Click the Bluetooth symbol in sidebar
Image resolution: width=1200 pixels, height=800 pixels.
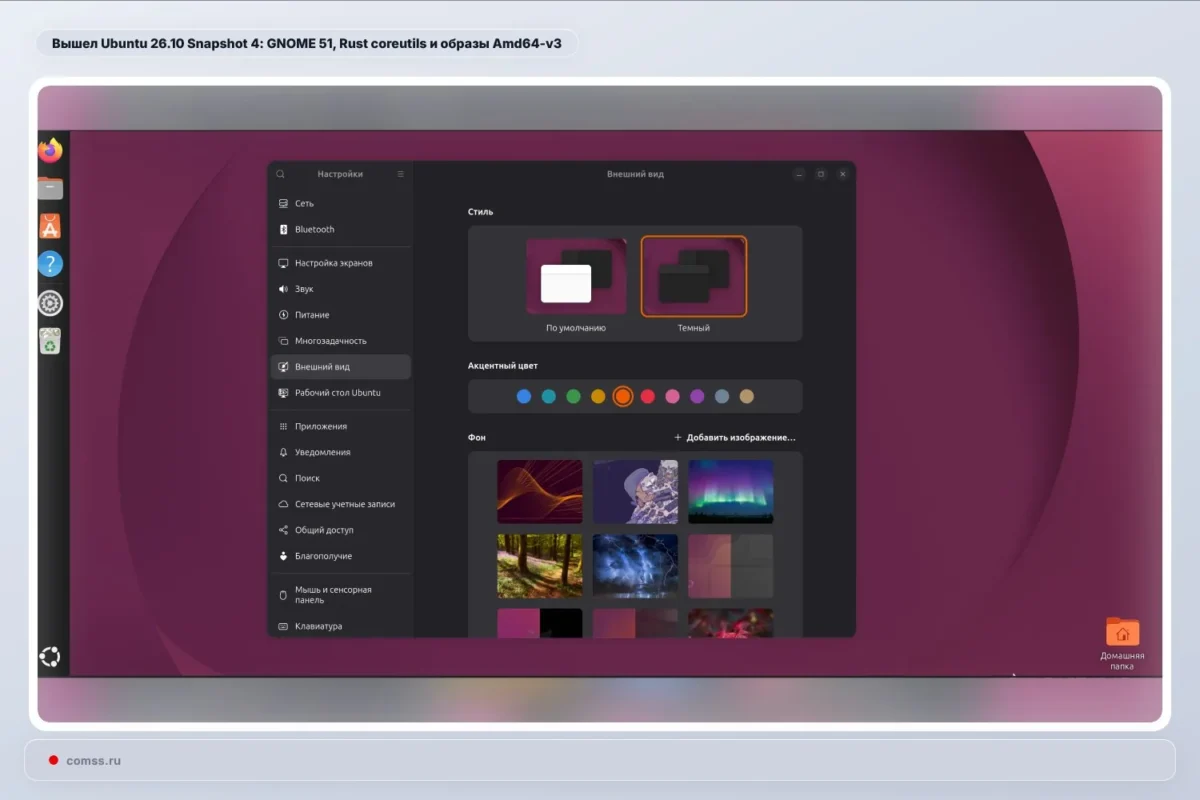[x=283, y=229]
